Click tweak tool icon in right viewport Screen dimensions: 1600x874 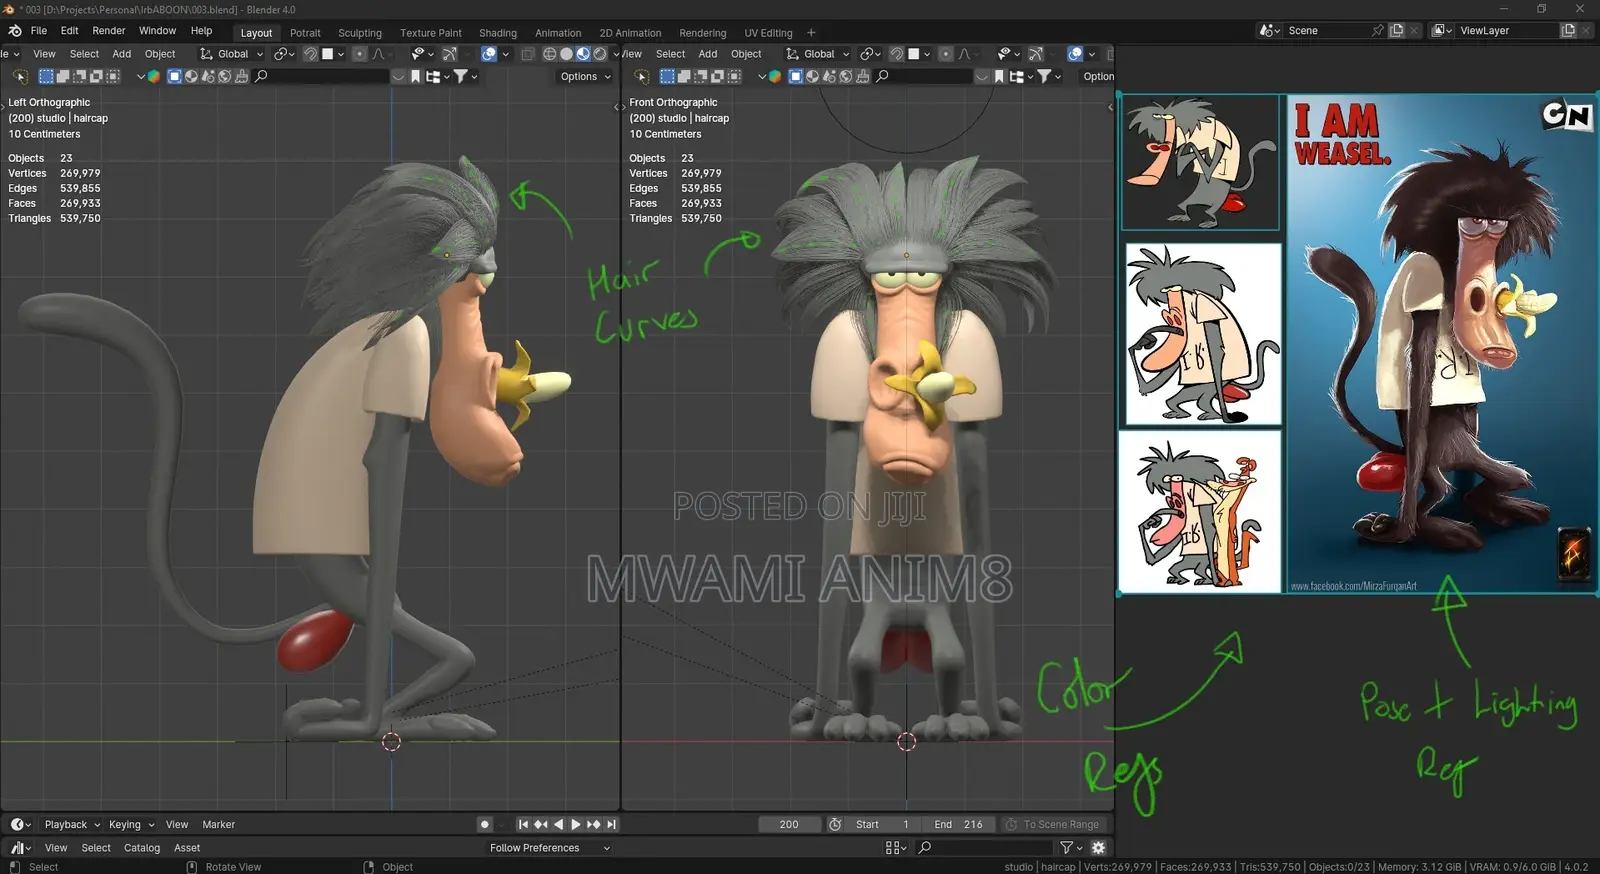(x=642, y=76)
